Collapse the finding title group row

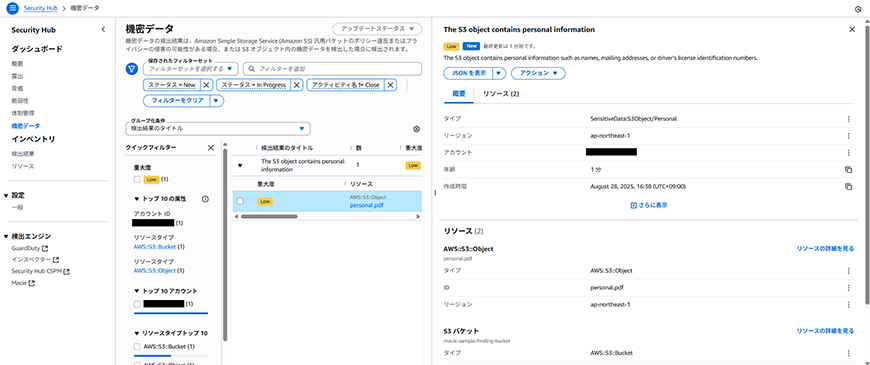240,165
